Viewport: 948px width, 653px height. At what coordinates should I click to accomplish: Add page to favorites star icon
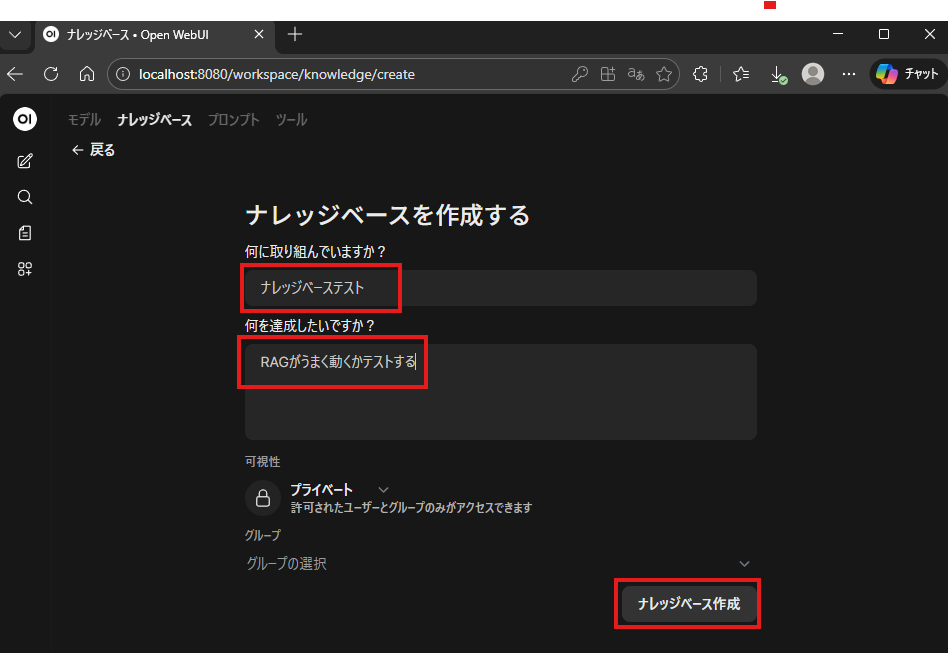pos(663,74)
